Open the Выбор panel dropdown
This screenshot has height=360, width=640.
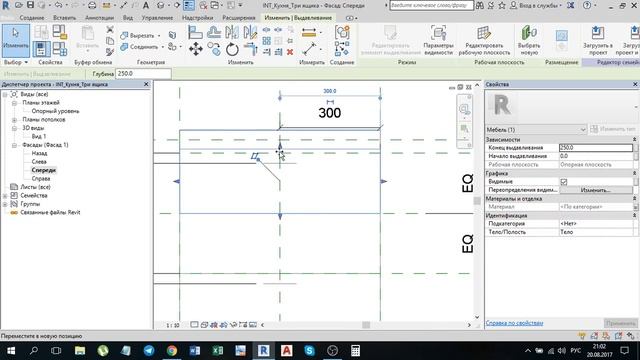[16, 62]
